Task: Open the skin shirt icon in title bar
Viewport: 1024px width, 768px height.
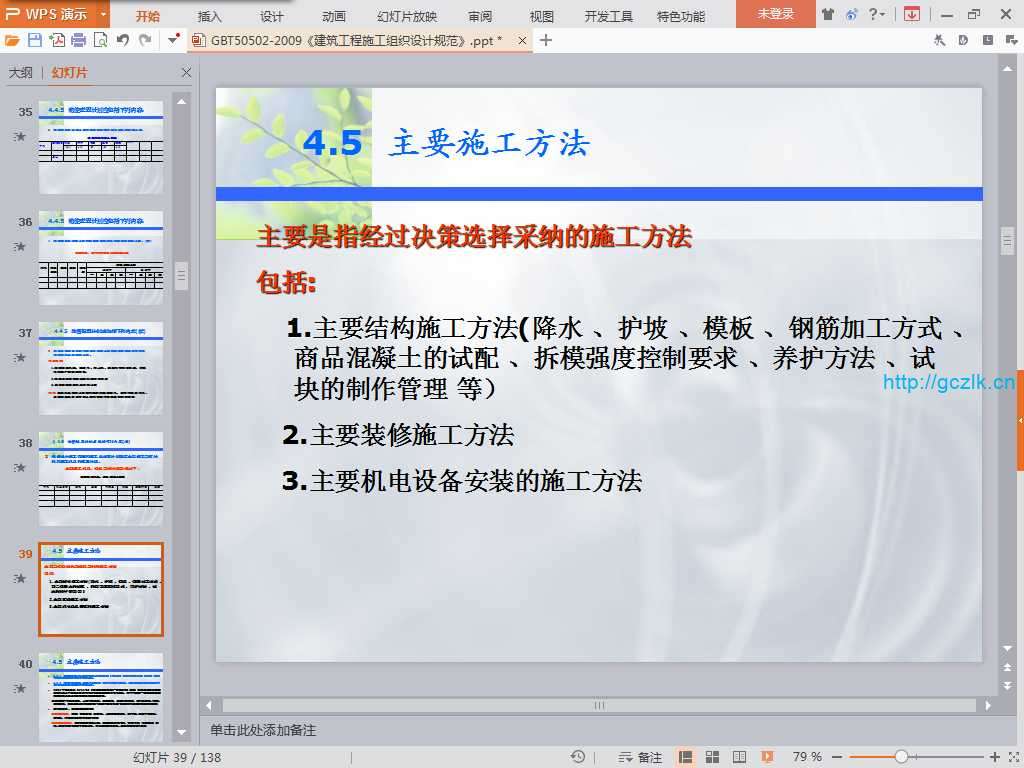Action: [828, 14]
